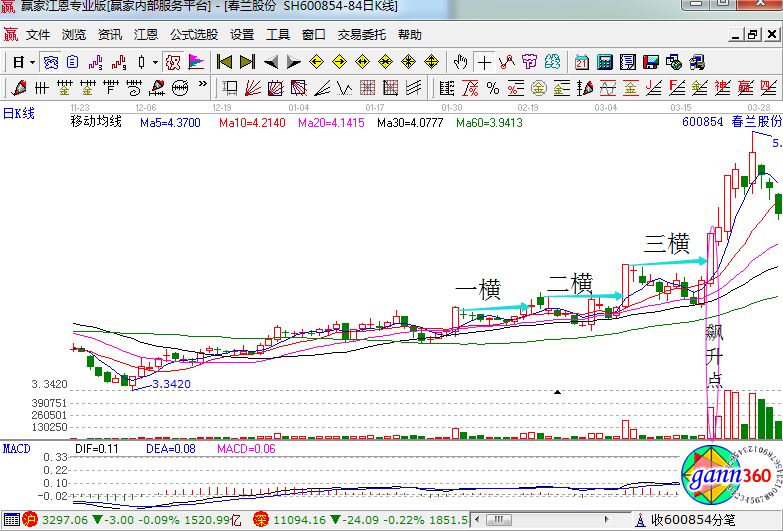Click the MACD indicator label
Viewport: 783px width, 531px height.
pyautogui.click(x=16, y=446)
